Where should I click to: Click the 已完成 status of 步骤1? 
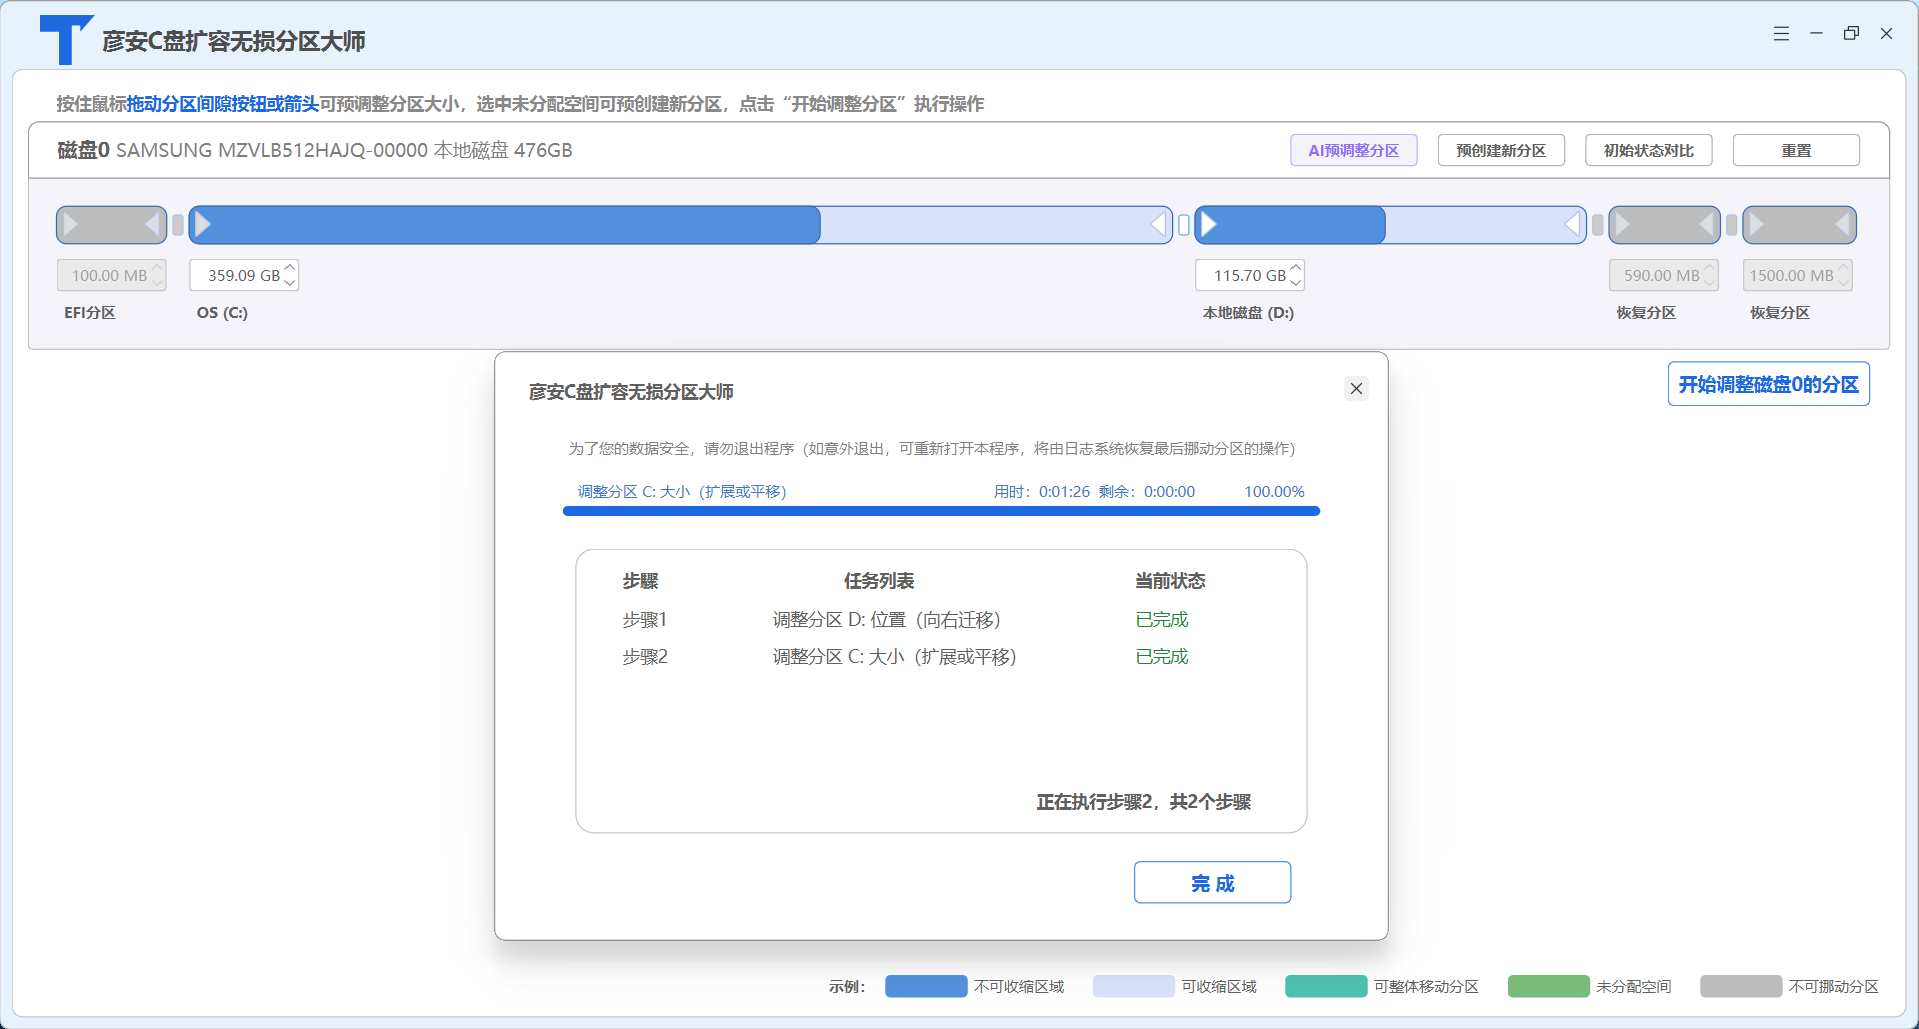(1162, 620)
